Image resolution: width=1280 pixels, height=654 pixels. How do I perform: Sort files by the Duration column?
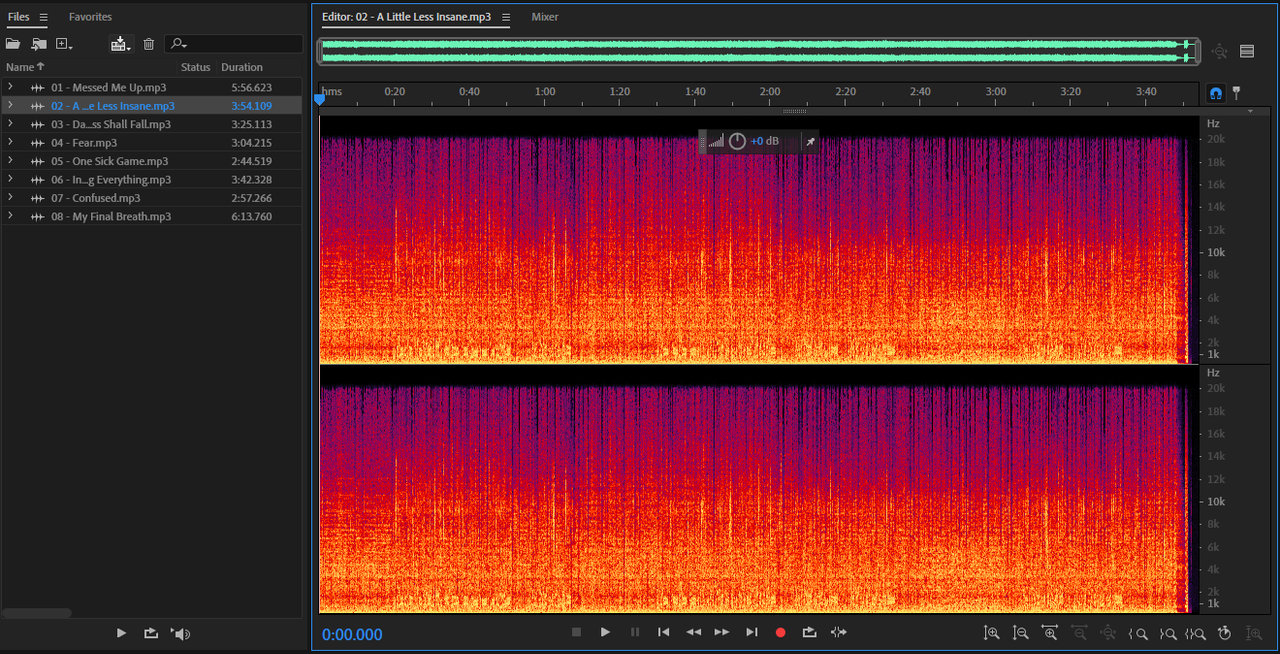(x=242, y=67)
